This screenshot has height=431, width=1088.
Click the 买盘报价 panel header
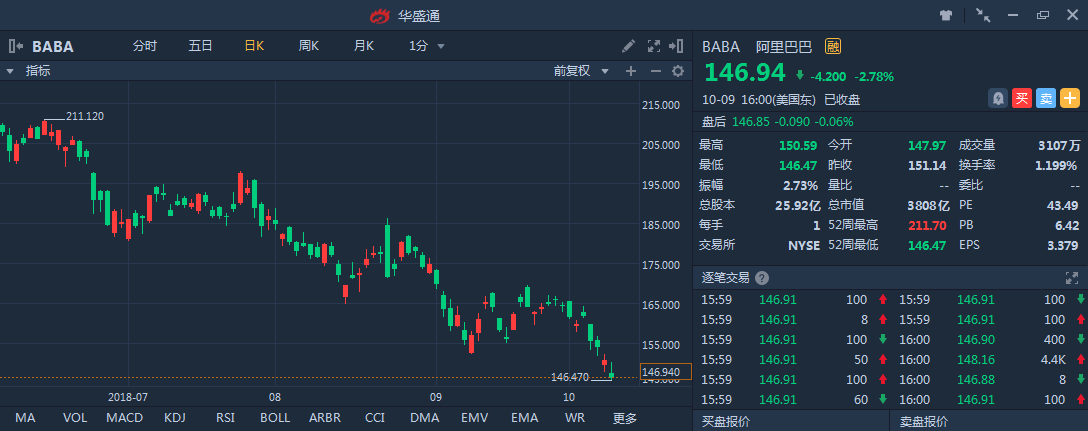pos(791,421)
